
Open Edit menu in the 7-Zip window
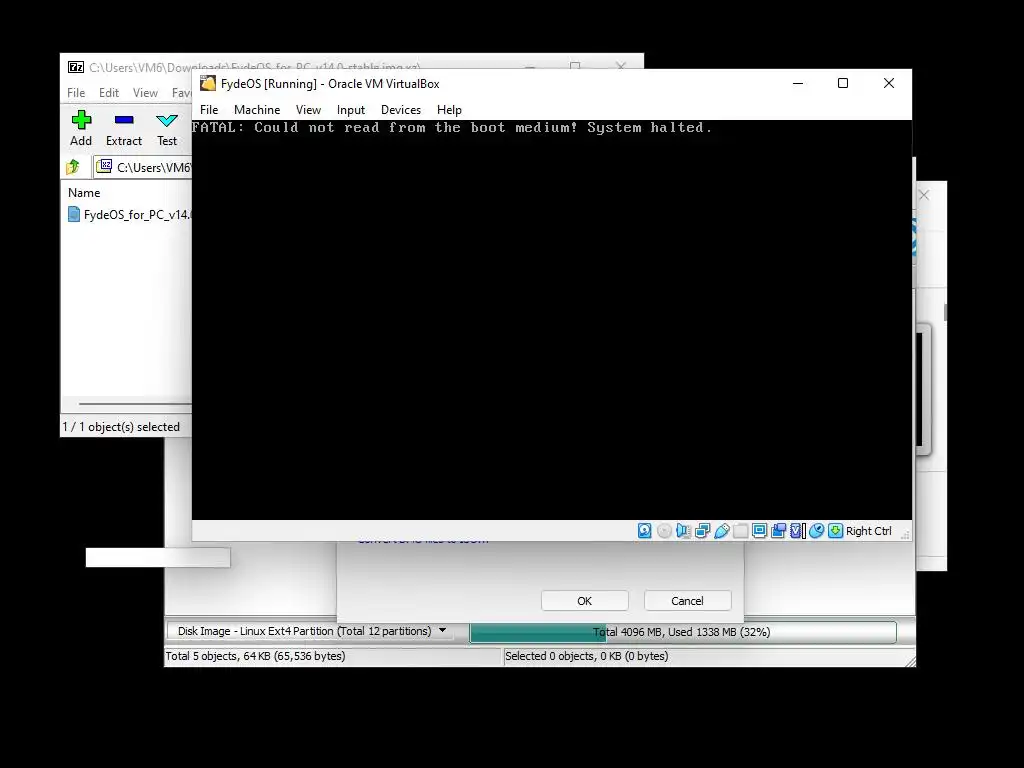[x=108, y=93]
